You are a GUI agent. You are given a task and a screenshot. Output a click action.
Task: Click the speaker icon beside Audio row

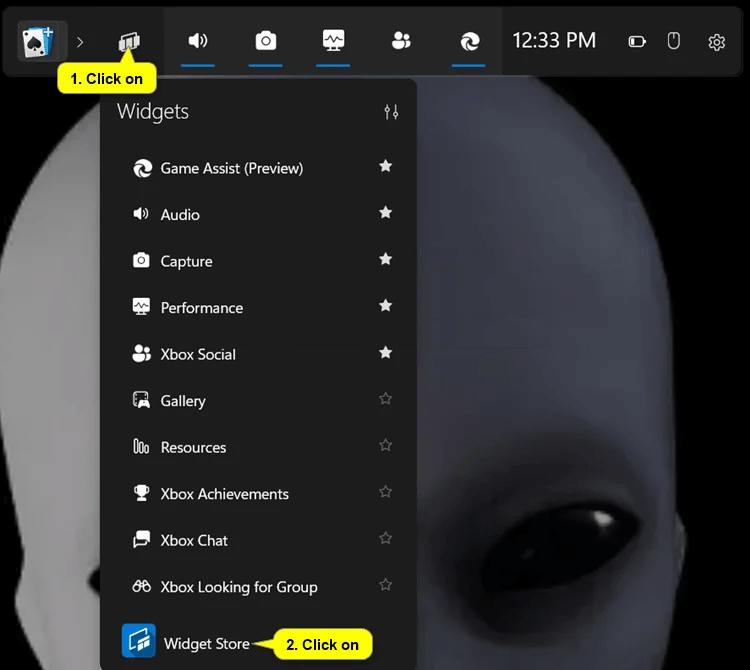141,213
